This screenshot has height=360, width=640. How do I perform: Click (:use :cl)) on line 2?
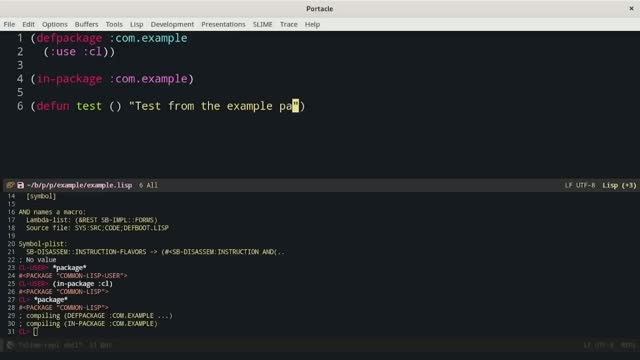[x=80, y=52]
